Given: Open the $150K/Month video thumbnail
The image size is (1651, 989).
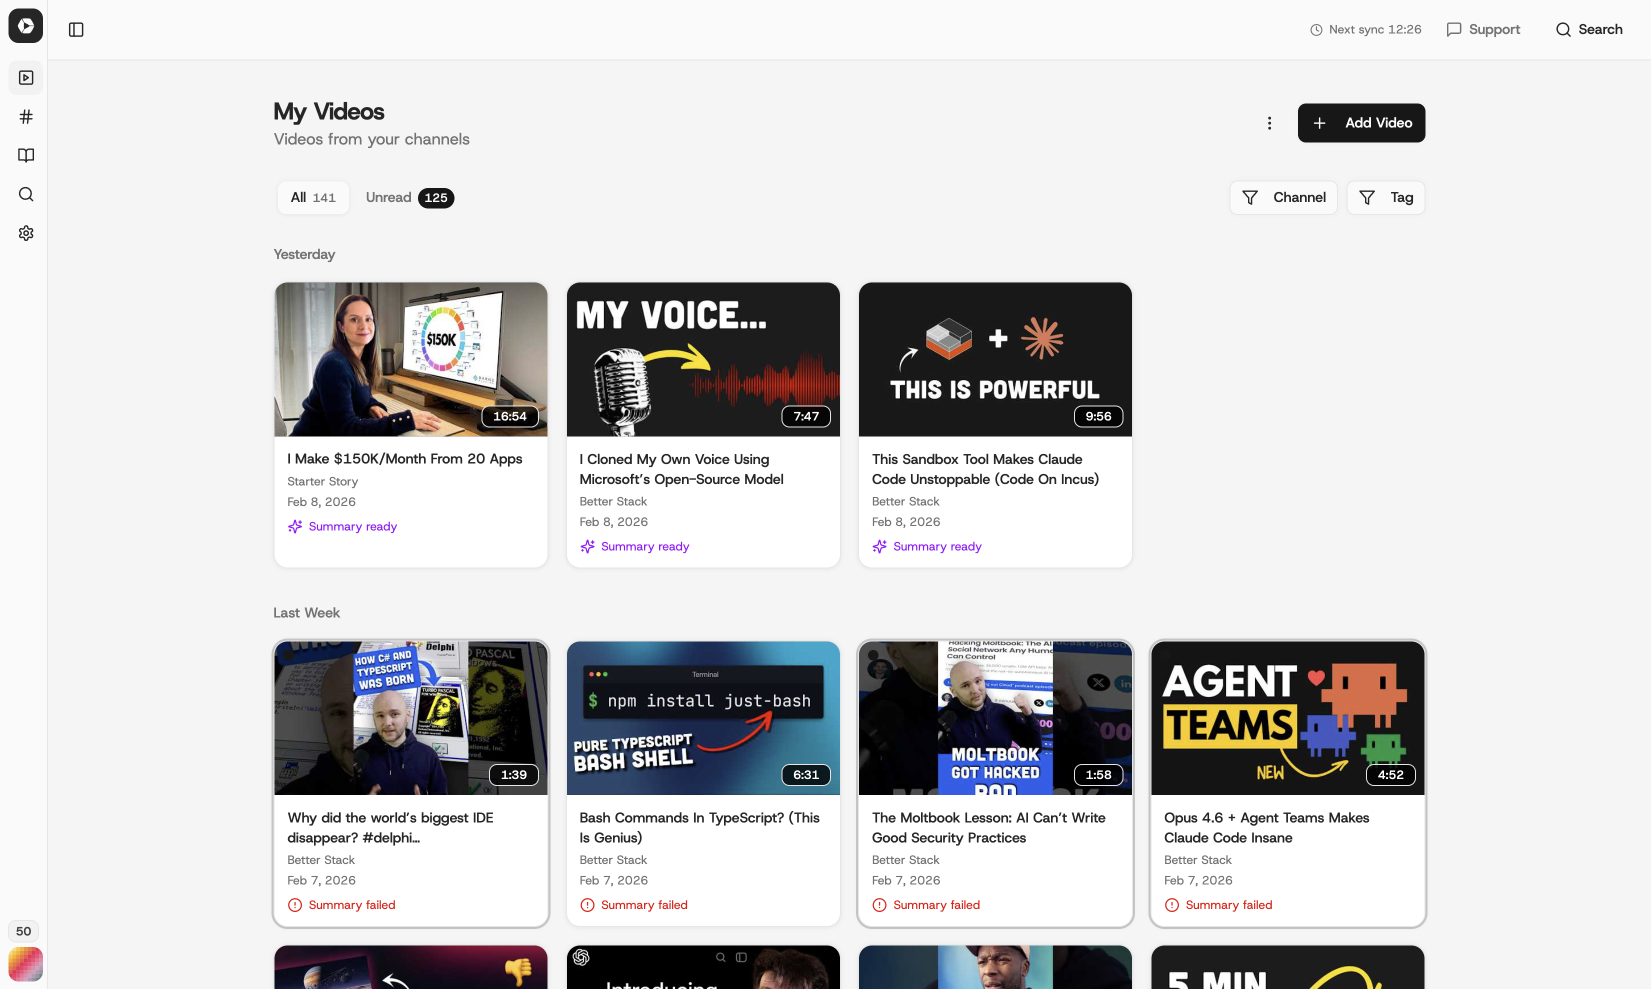Looking at the screenshot, I should point(411,359).
